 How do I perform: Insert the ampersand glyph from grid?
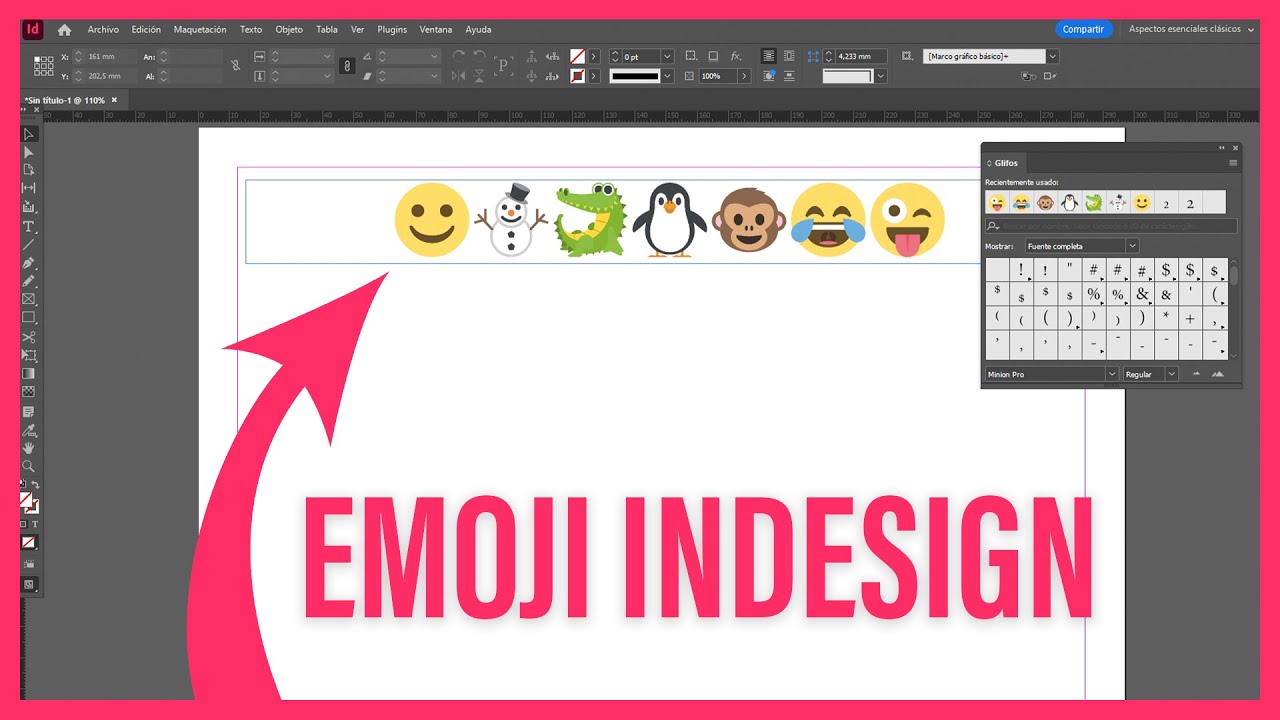click(x=1142, y=294)
